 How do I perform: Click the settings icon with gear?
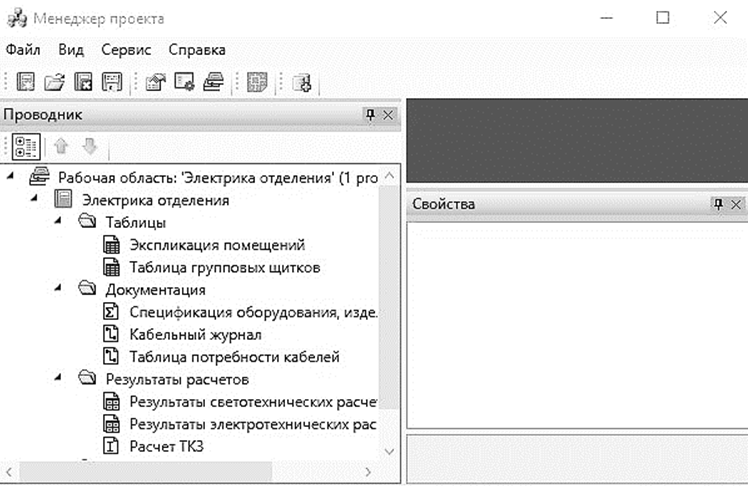(x=184, y=83)
